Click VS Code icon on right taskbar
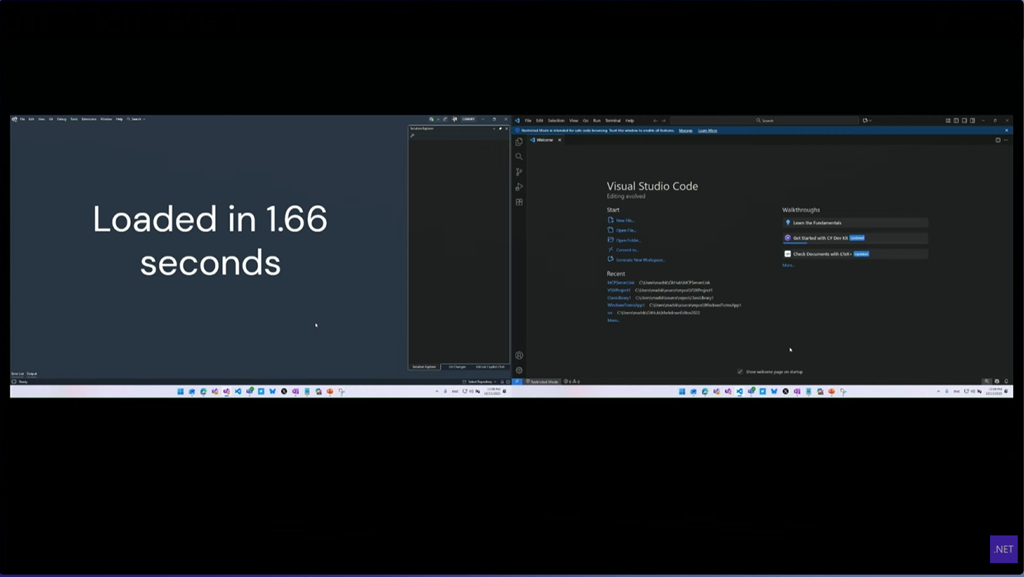The image size is (1024, 577). click(x=739, y=392)
